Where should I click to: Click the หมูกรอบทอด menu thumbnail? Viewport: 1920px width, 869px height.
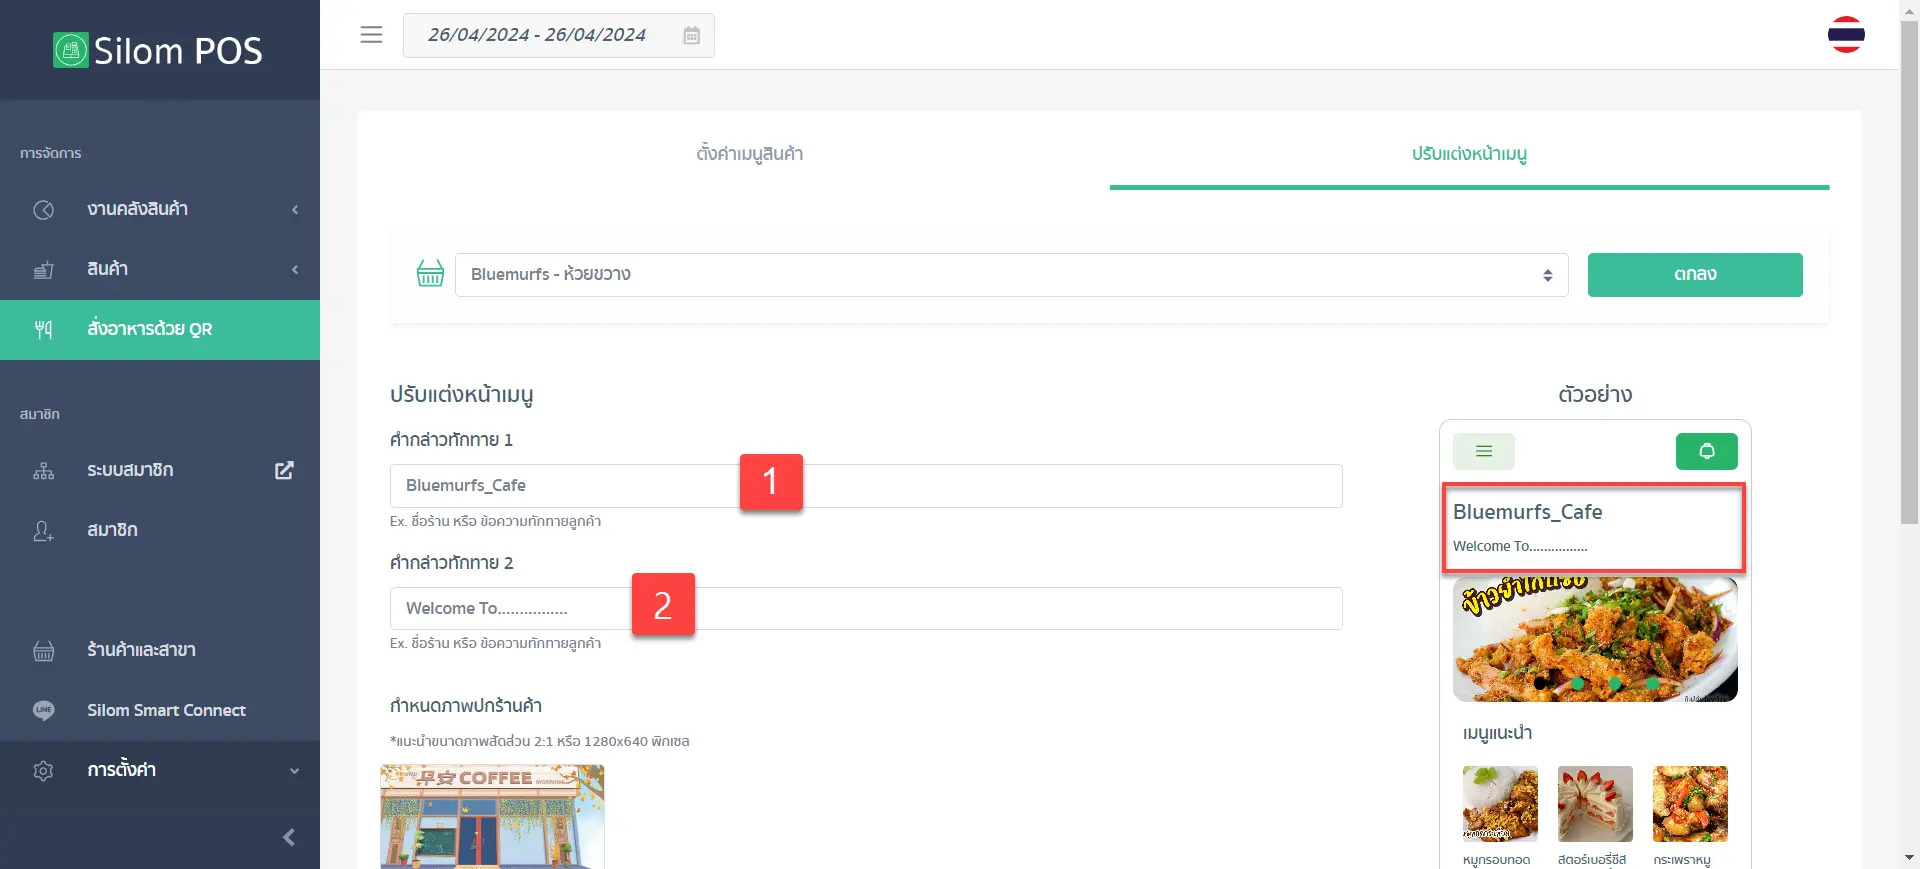click(1500, 804)
